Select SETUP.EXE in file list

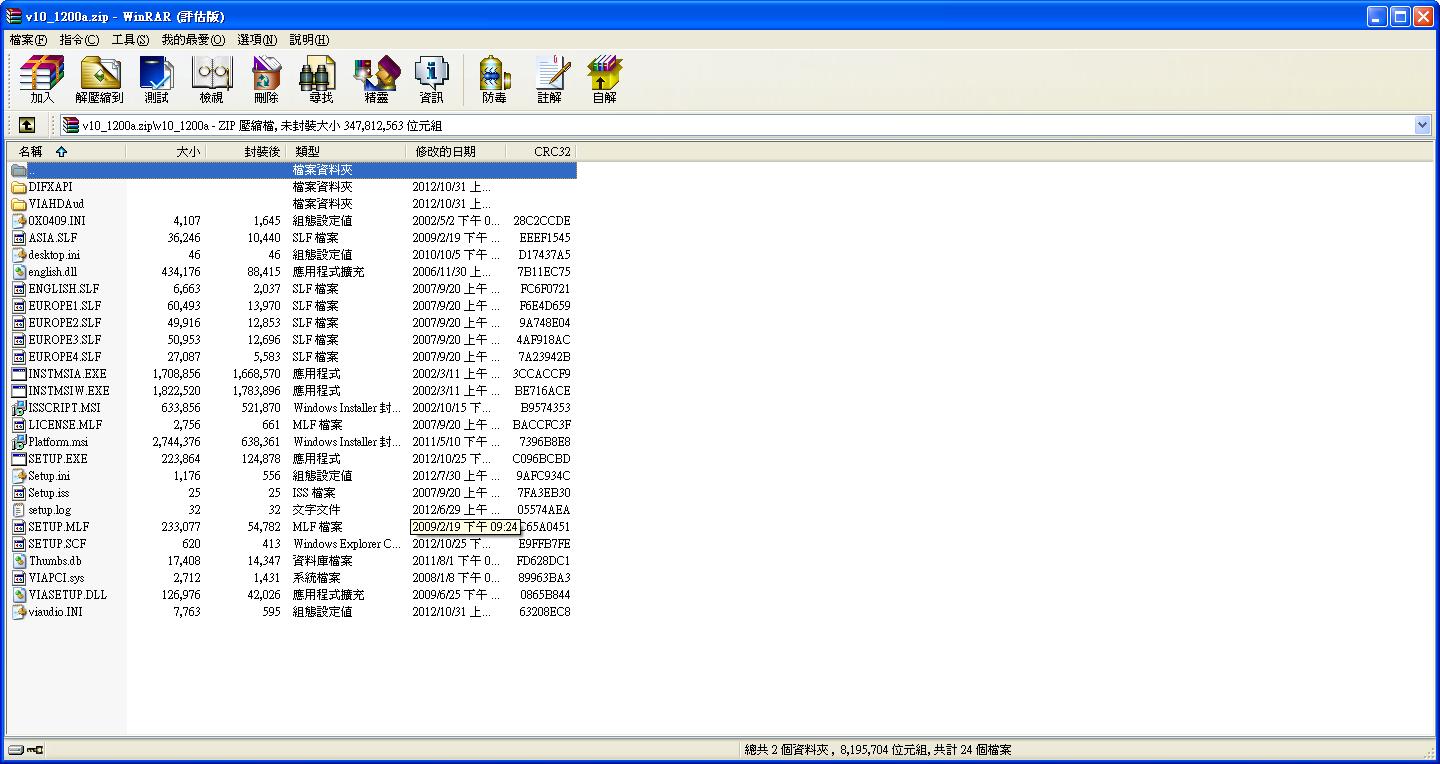coord(57,459)
